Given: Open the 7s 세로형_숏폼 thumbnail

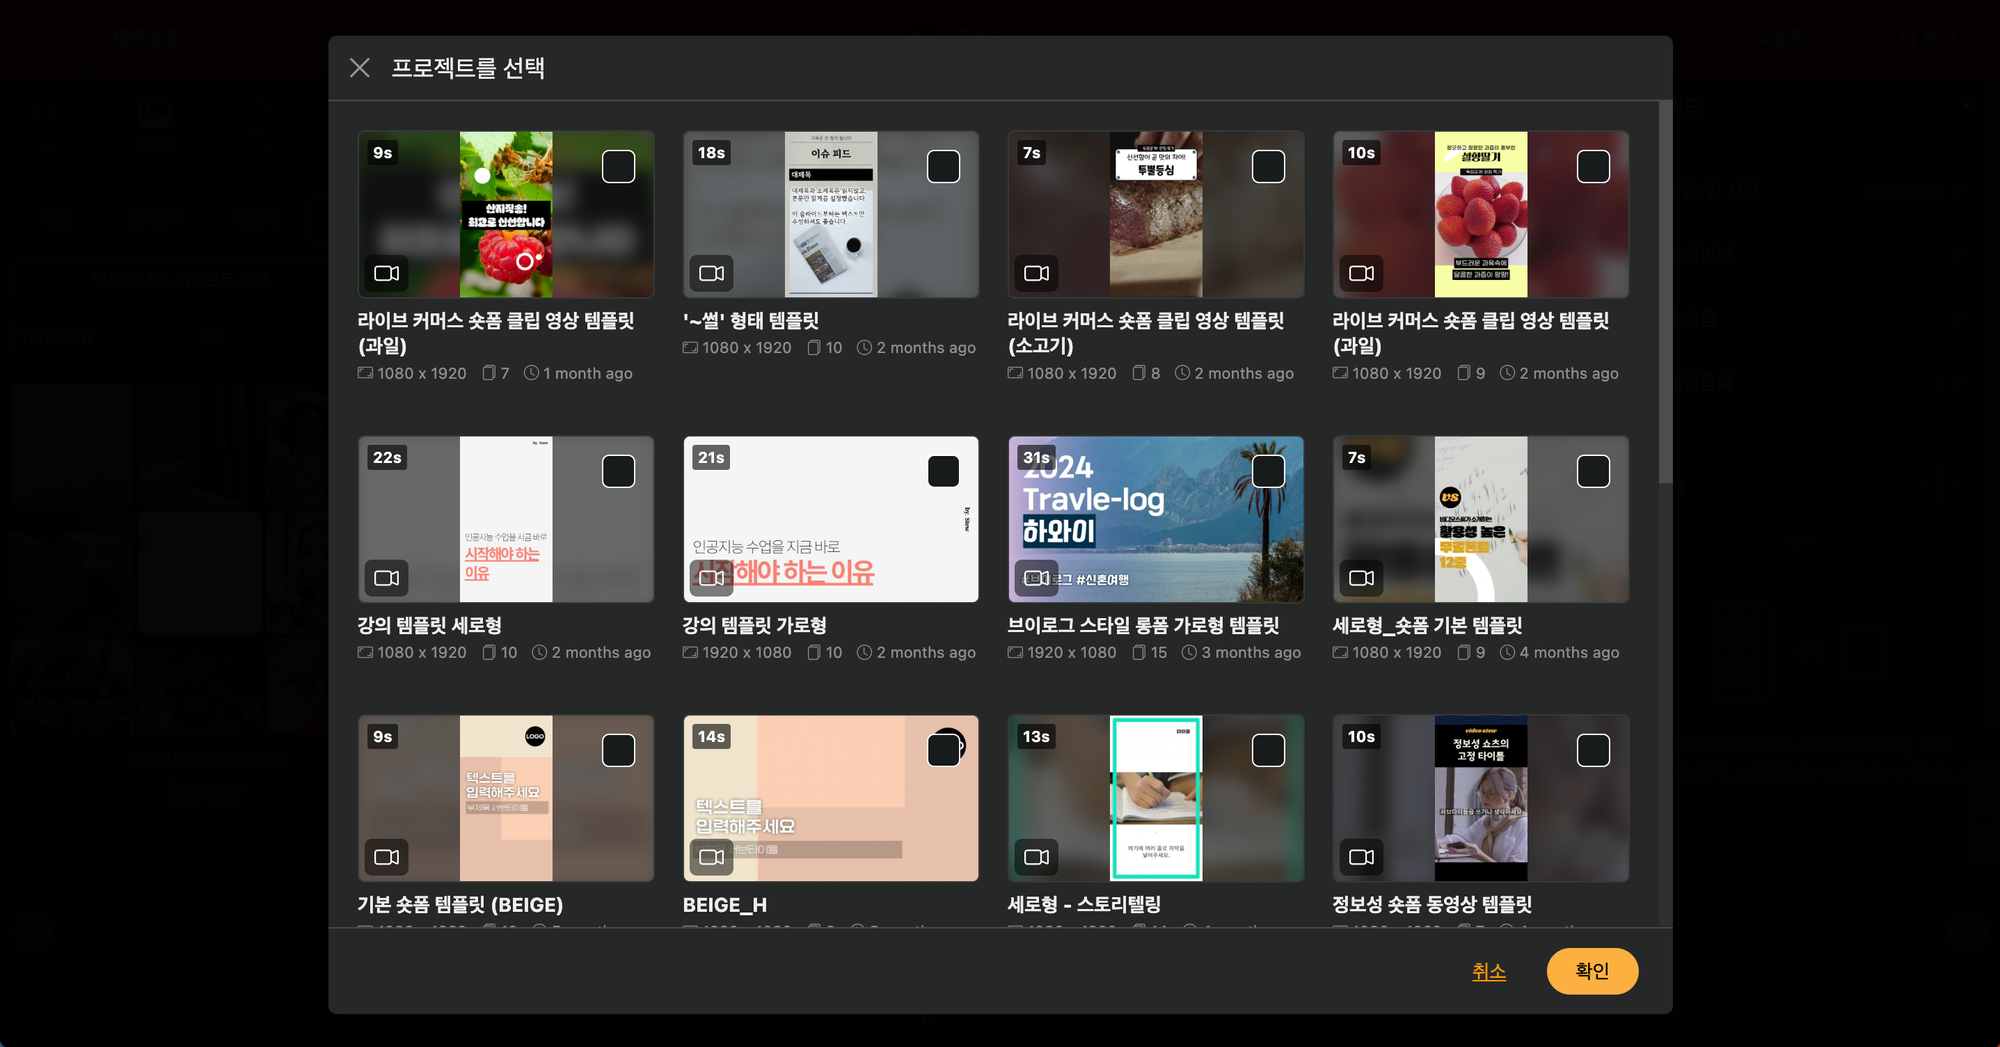Looking at the screenshot, I should (1481, 519).
